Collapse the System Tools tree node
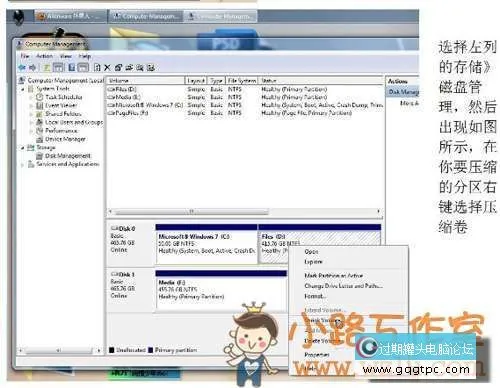The width and height of the screenshot is (500, 388). coord(23,89)
